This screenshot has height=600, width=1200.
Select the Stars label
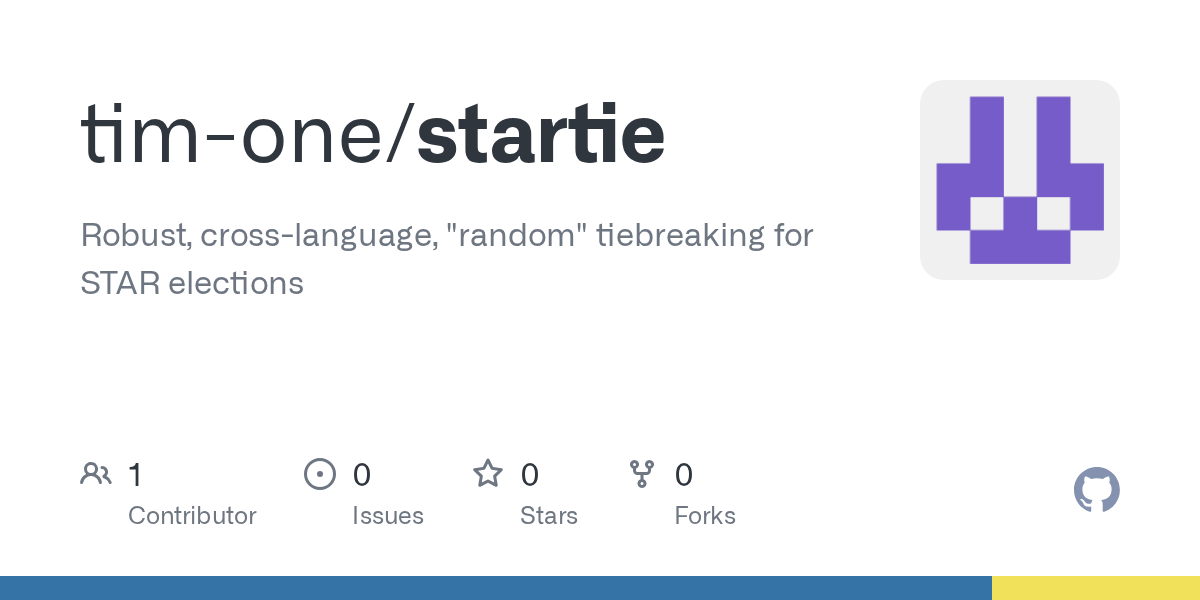click(548, 516)
